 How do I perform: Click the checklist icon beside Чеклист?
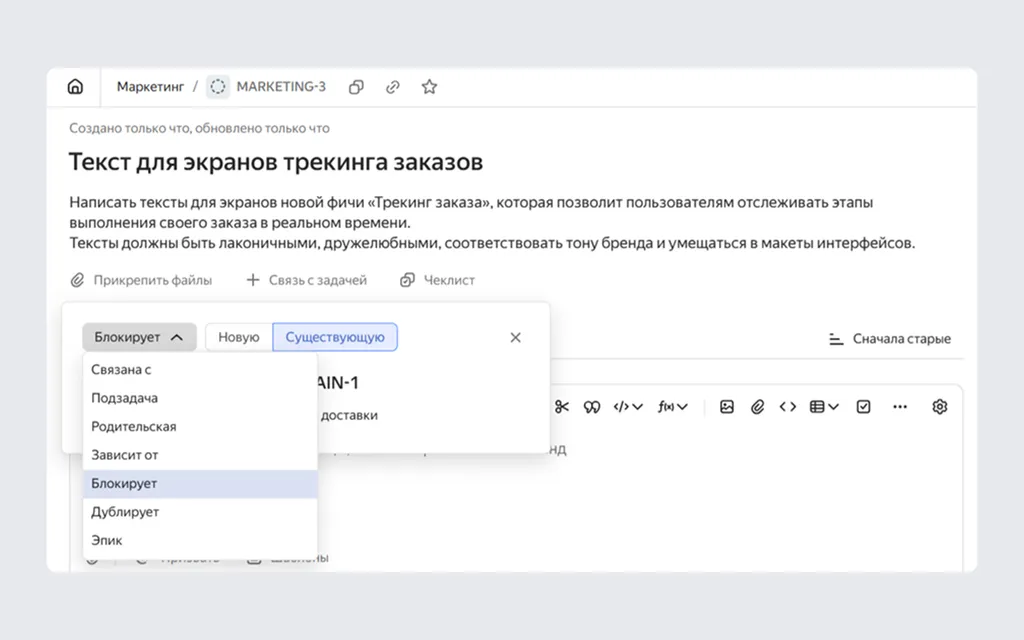(x=407, y=280)
